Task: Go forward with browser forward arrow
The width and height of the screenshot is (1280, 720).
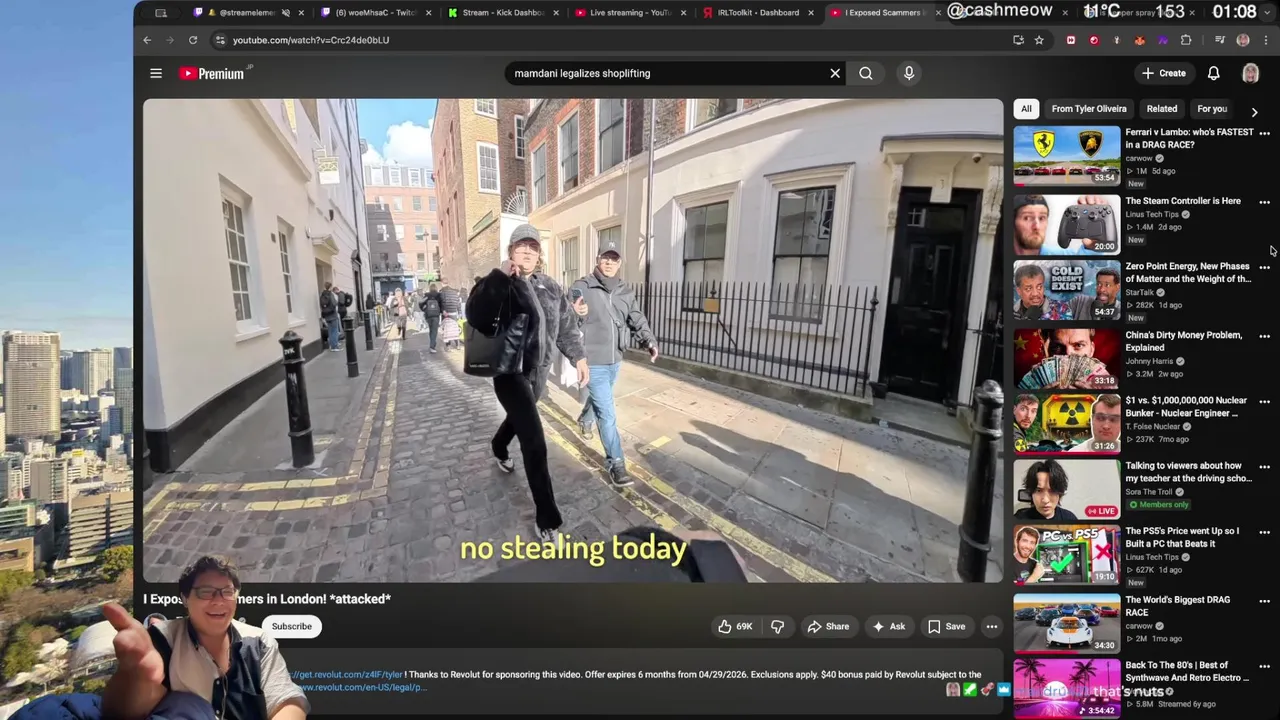Action: pos(170,40)
